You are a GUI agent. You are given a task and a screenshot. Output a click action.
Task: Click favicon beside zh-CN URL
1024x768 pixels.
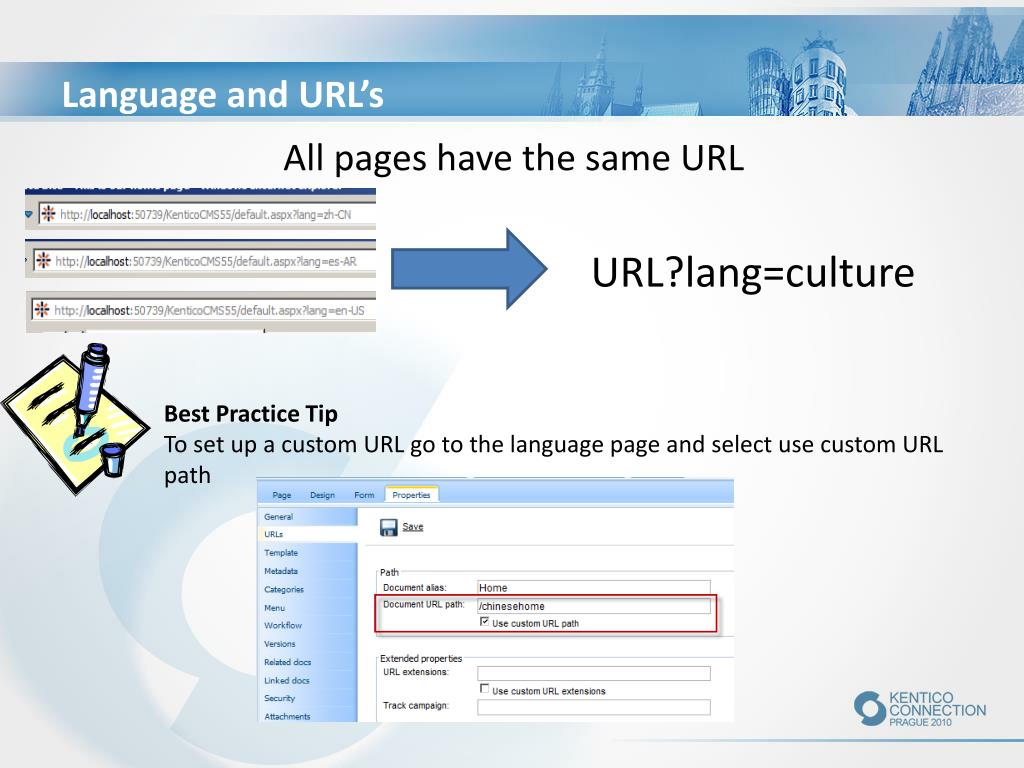click(x=48, y=214)
